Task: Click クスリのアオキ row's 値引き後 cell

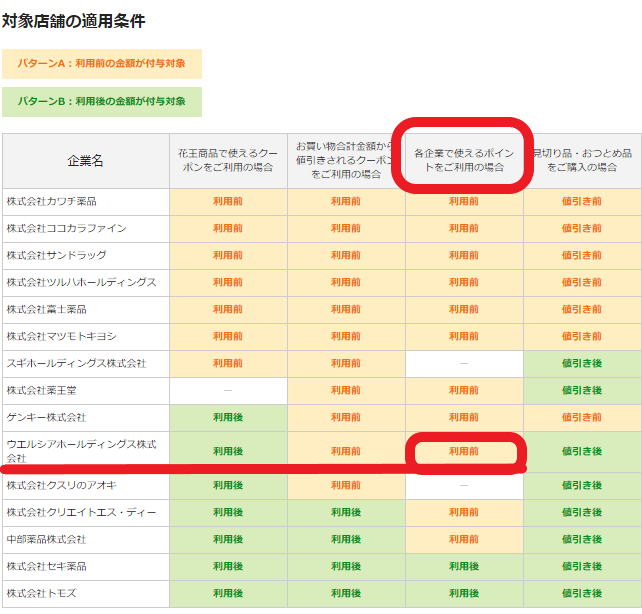Action: 582,485
